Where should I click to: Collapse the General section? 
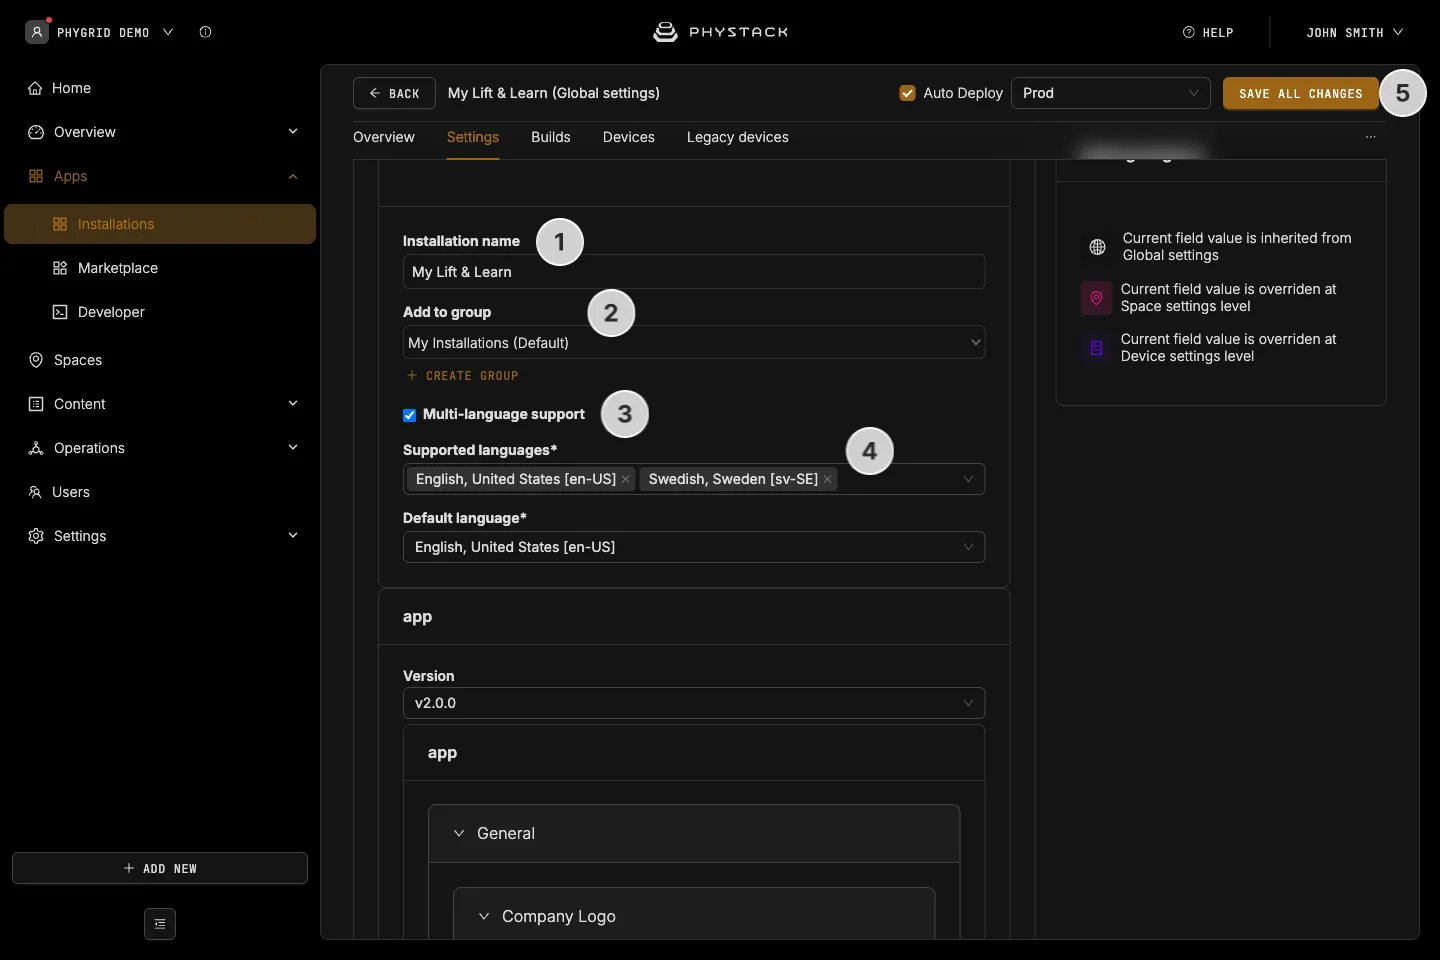[459, 833]
